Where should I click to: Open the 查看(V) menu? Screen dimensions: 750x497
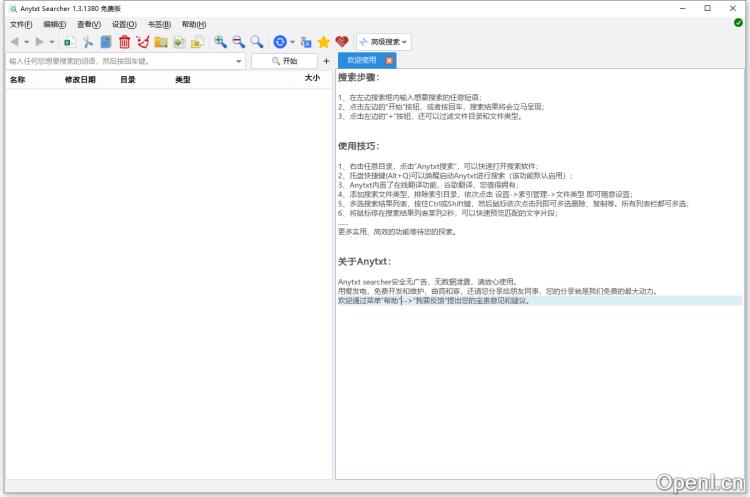(89, 24)
